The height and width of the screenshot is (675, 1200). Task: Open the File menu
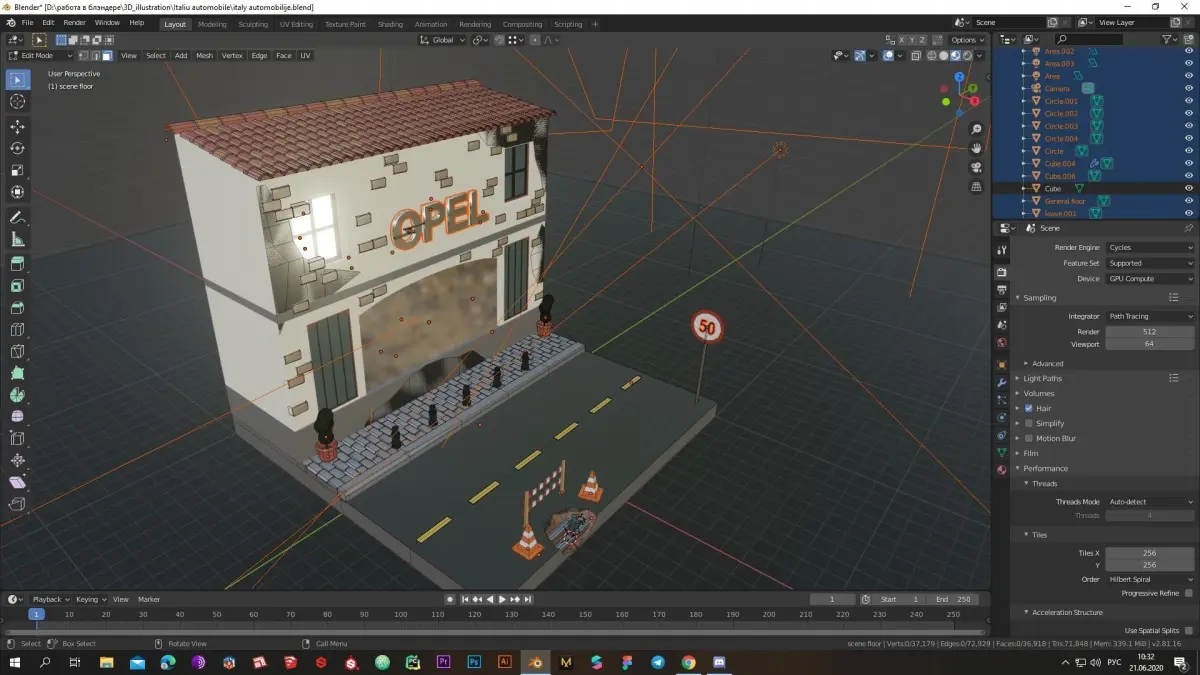[26, 22]
